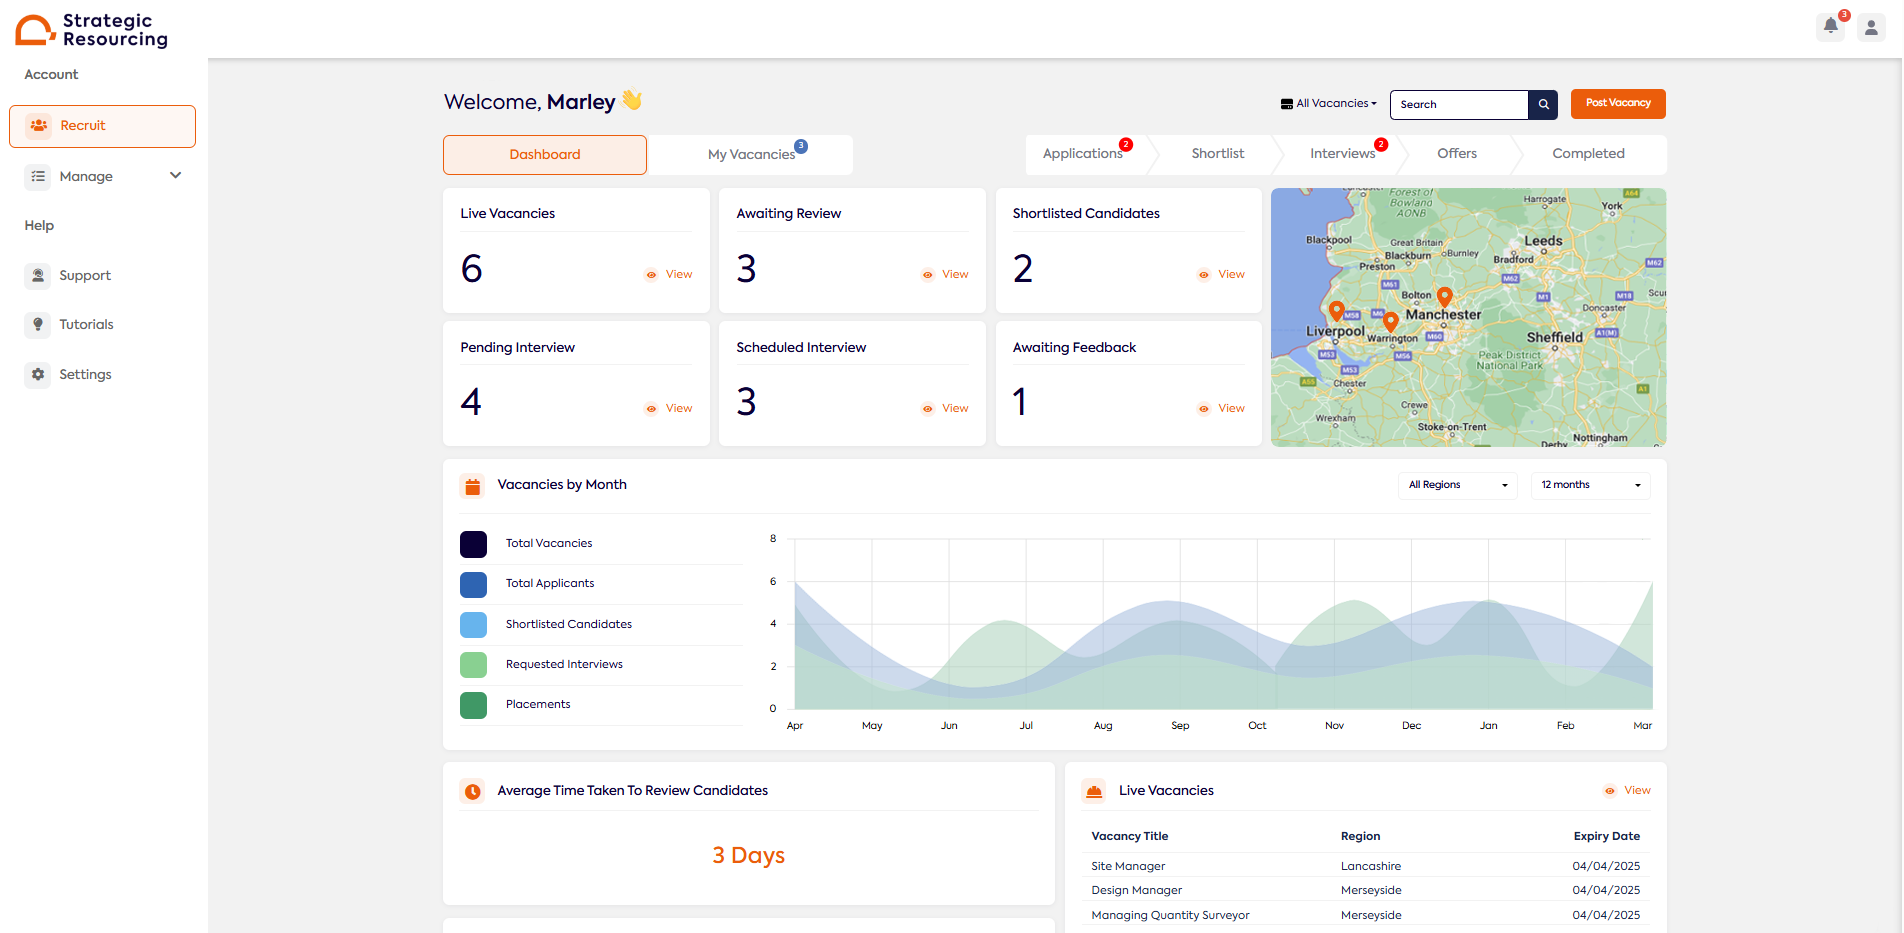Switch to the My Vacancies tab
The height and width of the screenshot is (933, 1904).
pos(751,155)
